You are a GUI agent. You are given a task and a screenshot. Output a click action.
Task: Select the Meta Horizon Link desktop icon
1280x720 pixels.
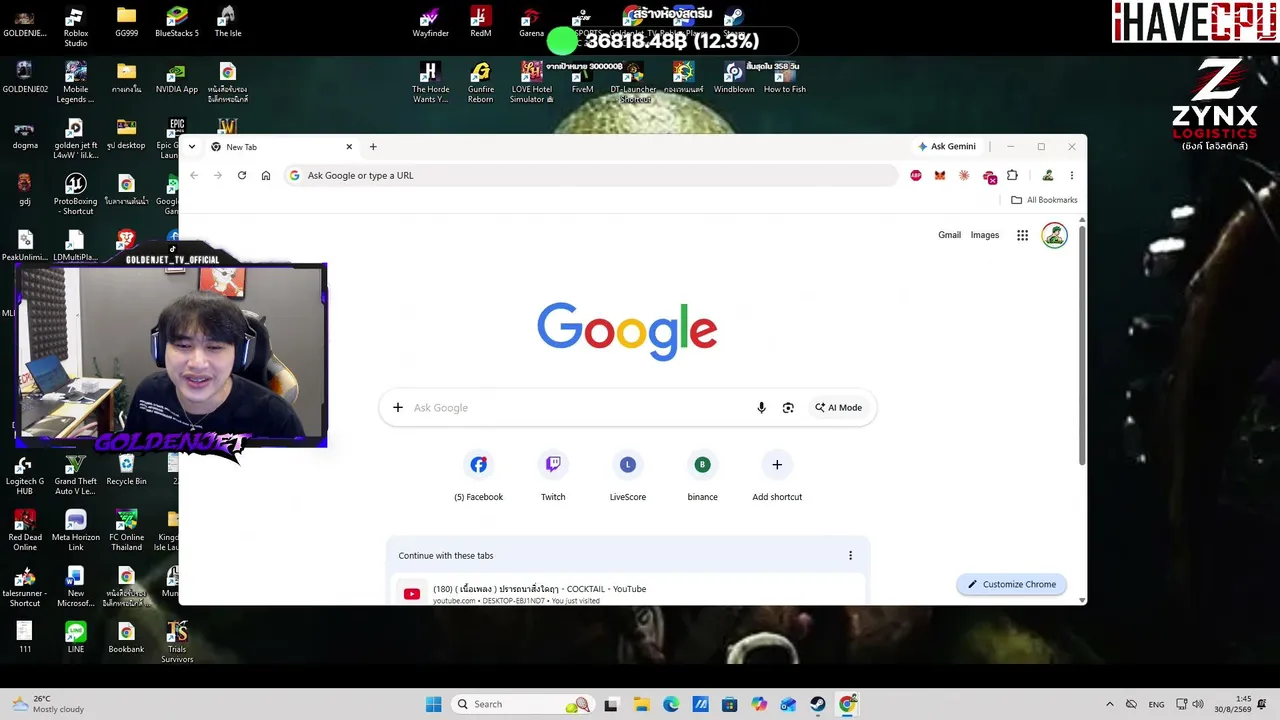point(76,531)
